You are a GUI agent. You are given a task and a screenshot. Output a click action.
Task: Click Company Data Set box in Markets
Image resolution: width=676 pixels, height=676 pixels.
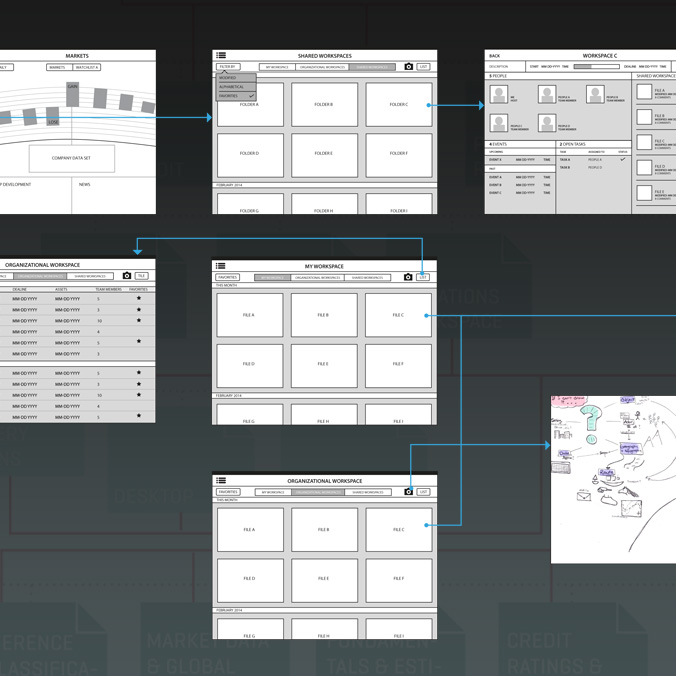(72, 158)
